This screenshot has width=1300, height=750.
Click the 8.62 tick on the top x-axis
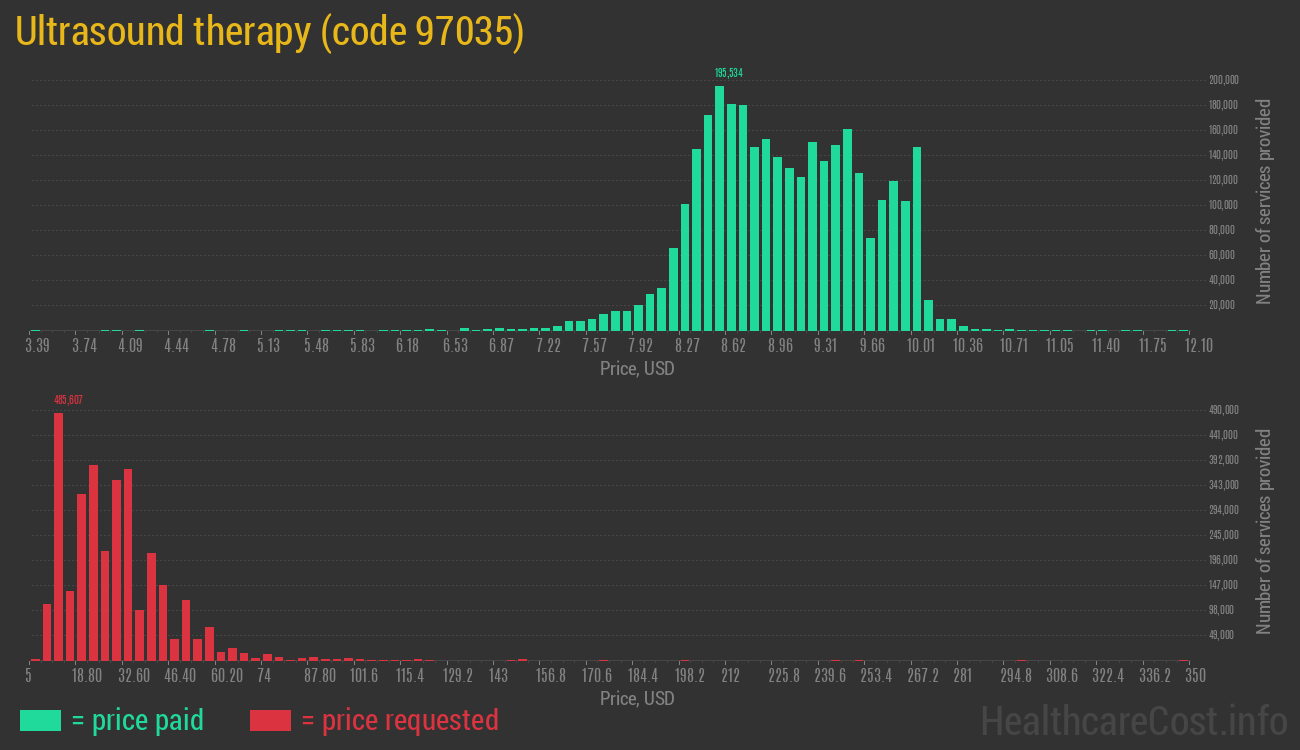pos(733,345)
